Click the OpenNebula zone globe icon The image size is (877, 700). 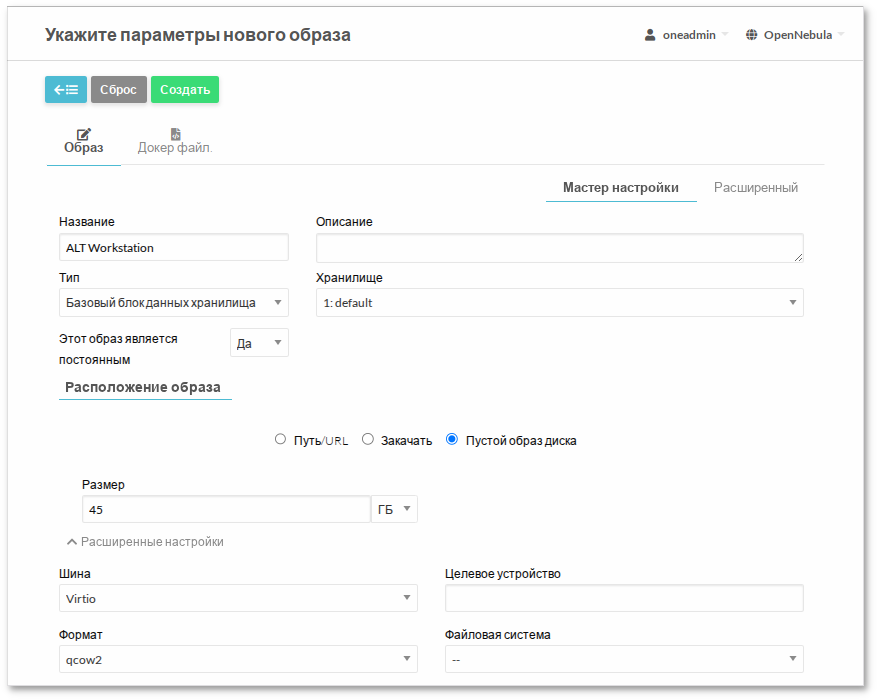(x=751, y=34)
